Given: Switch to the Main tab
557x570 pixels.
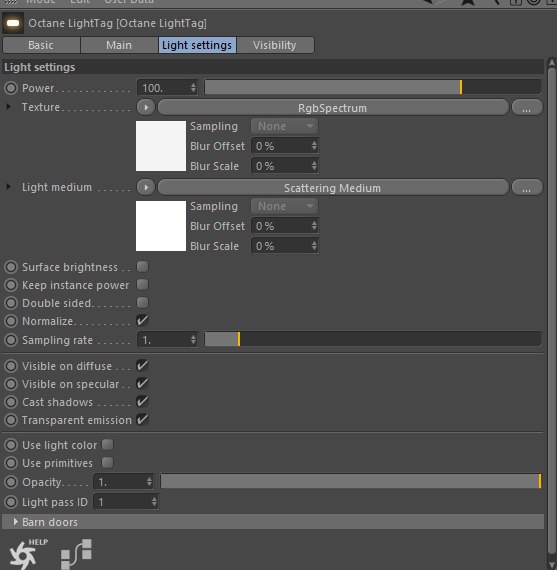Looking at the screenshot, I should point(119,45).
